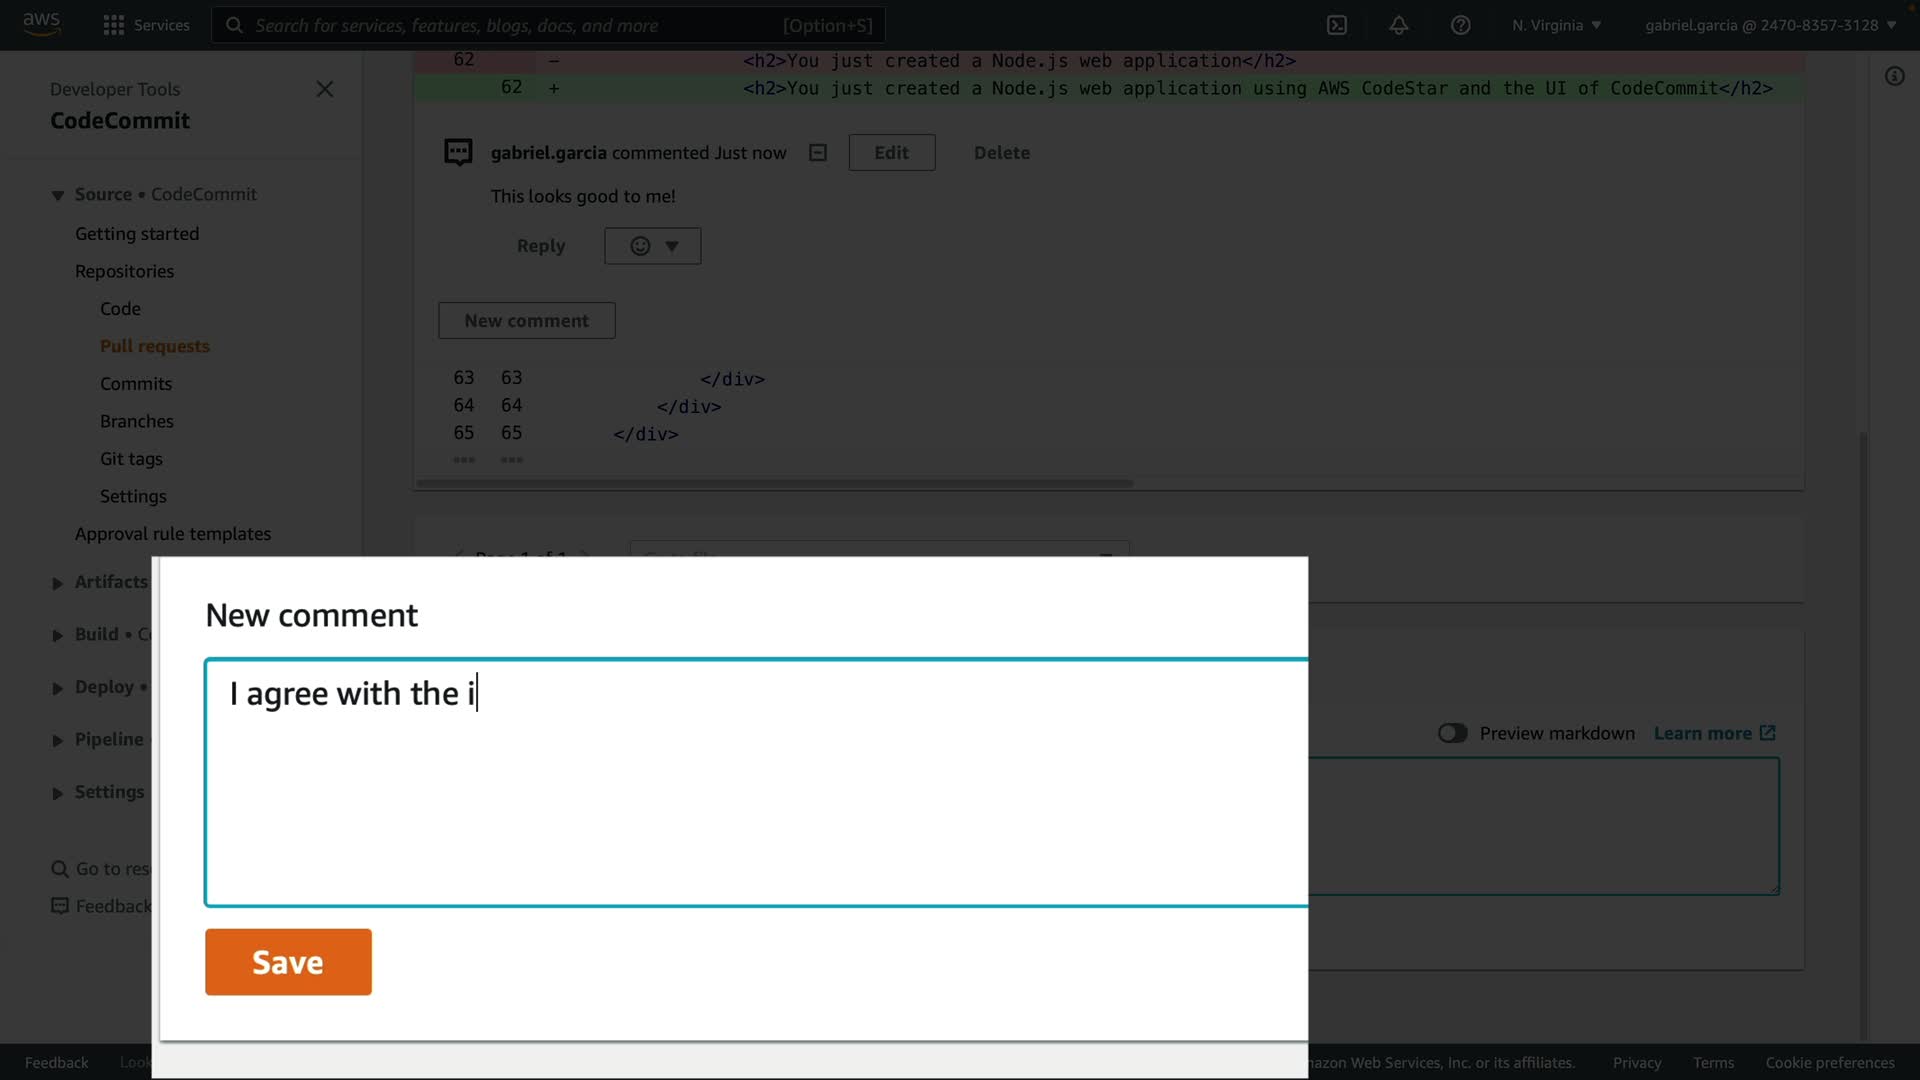The height and width of the screenshot is (1080, 1920).
Task: Open the AWS CloudShell icon
Action: [x=1337, y=25]
